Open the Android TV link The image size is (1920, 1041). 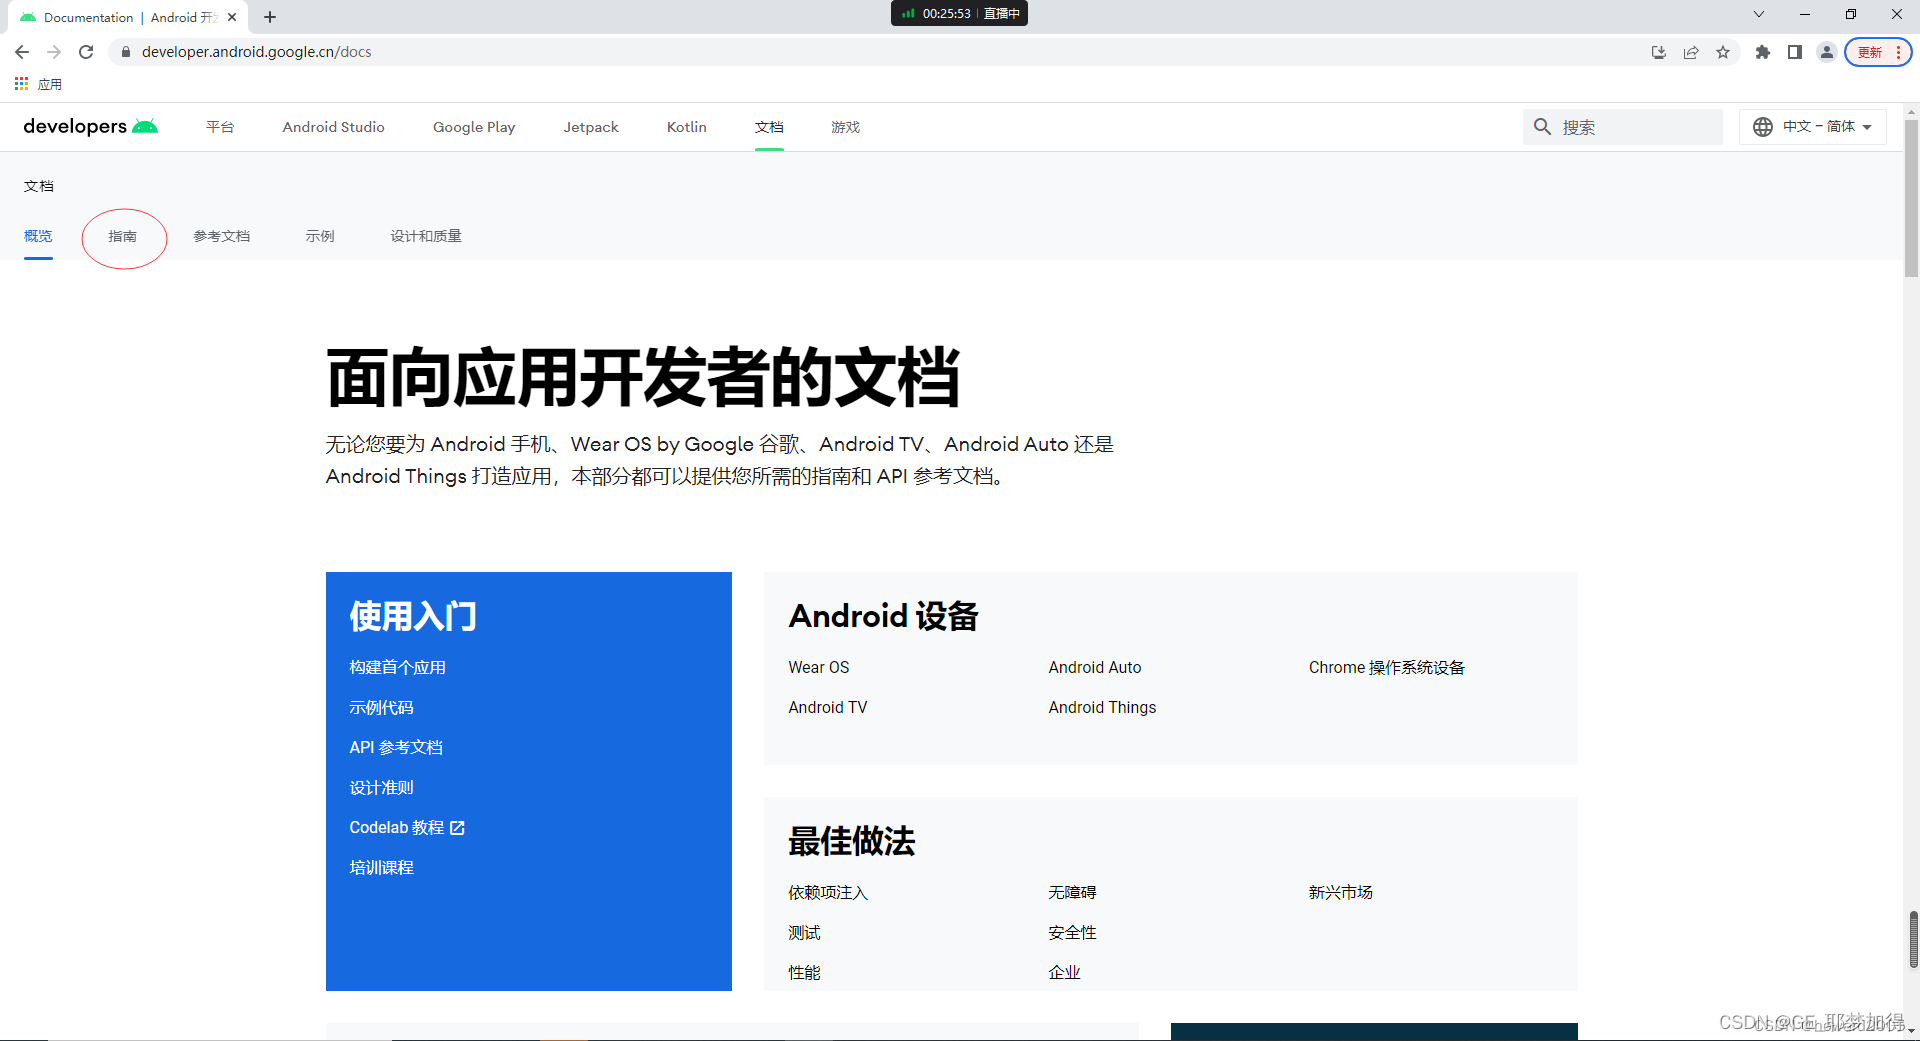(x=828, y=707)
